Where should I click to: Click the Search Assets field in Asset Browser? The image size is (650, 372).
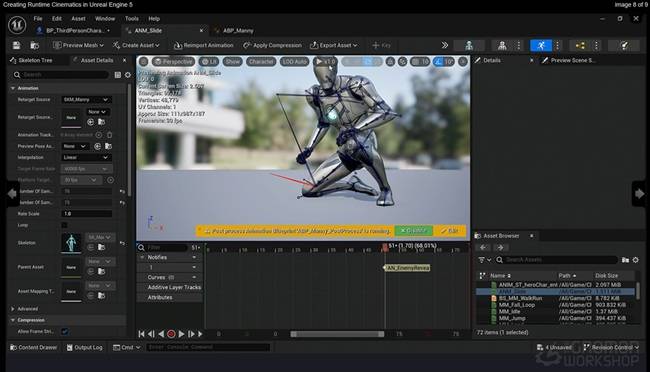pyautogui.click(x=556, y=260)
